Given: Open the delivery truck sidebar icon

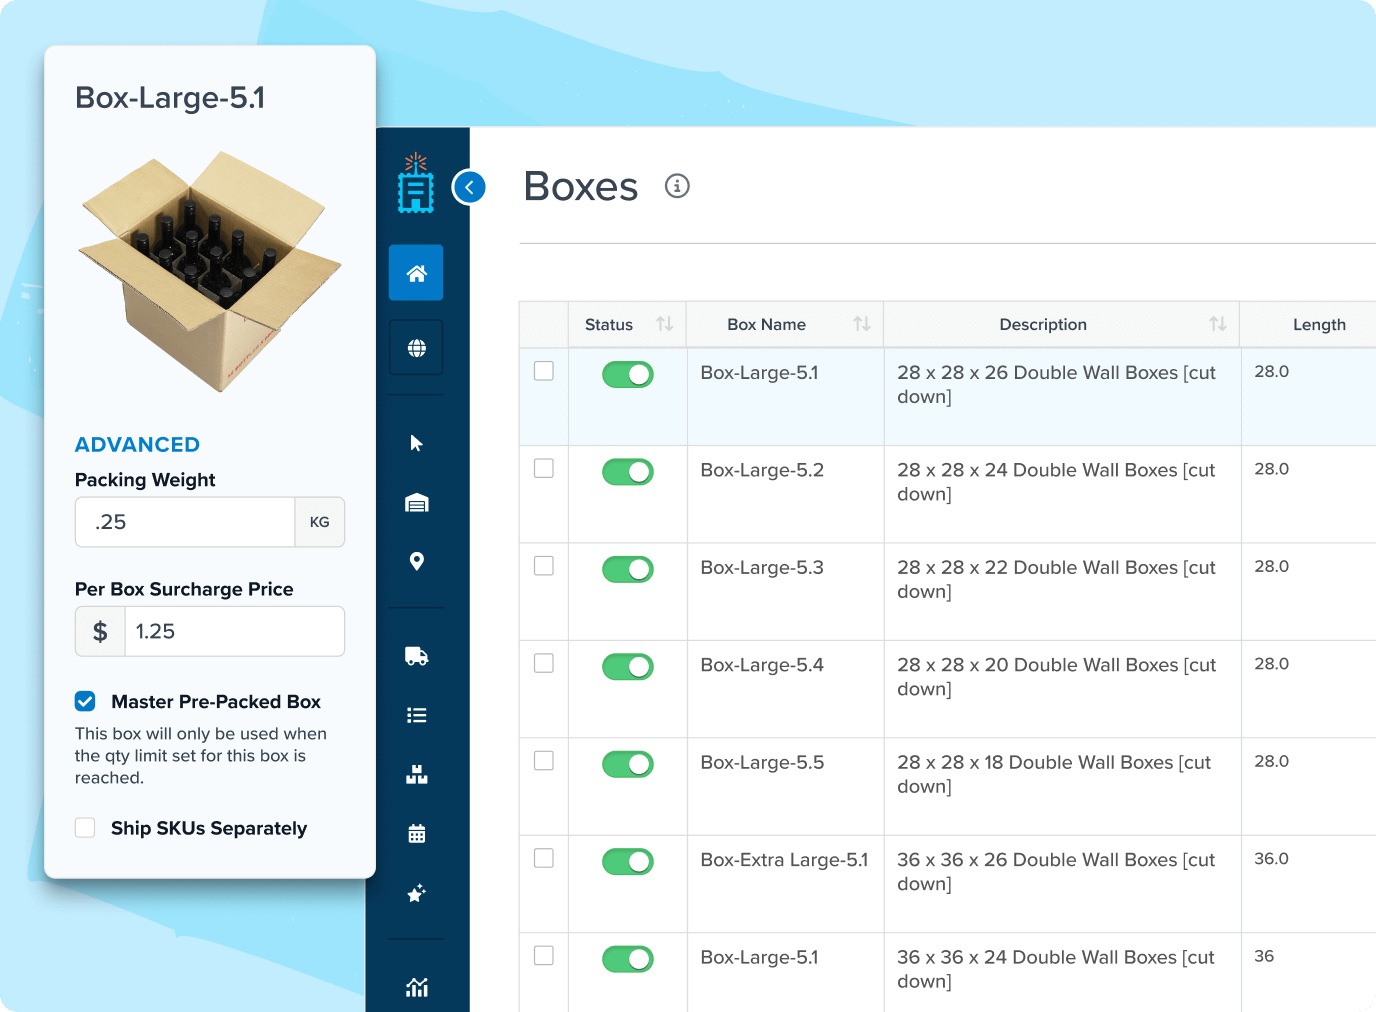Looking at the screenshot, I should [416, 656].
